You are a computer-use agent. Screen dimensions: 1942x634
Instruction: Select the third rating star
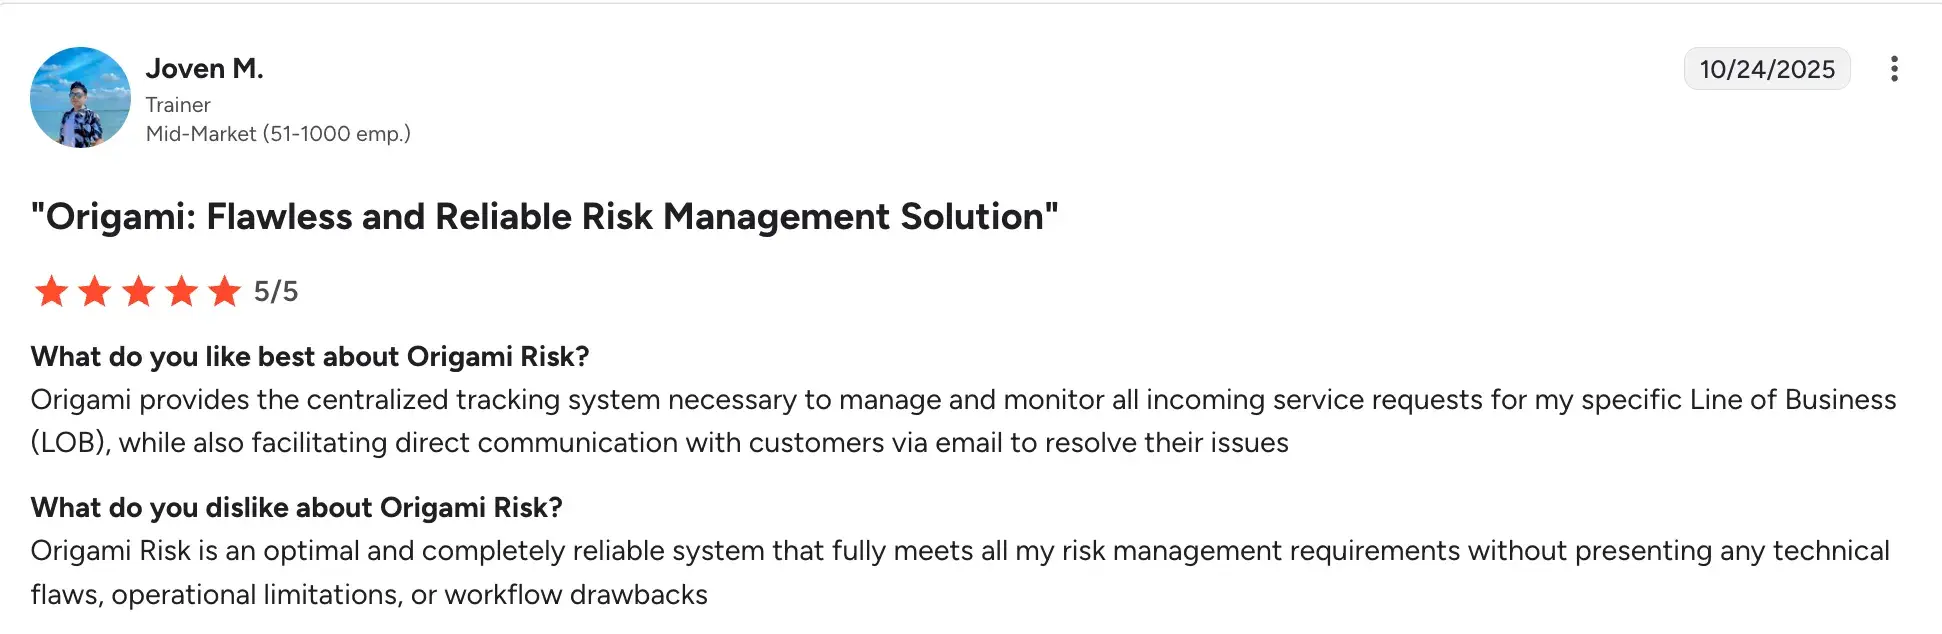pyautogui.click(x=138, y=292)
